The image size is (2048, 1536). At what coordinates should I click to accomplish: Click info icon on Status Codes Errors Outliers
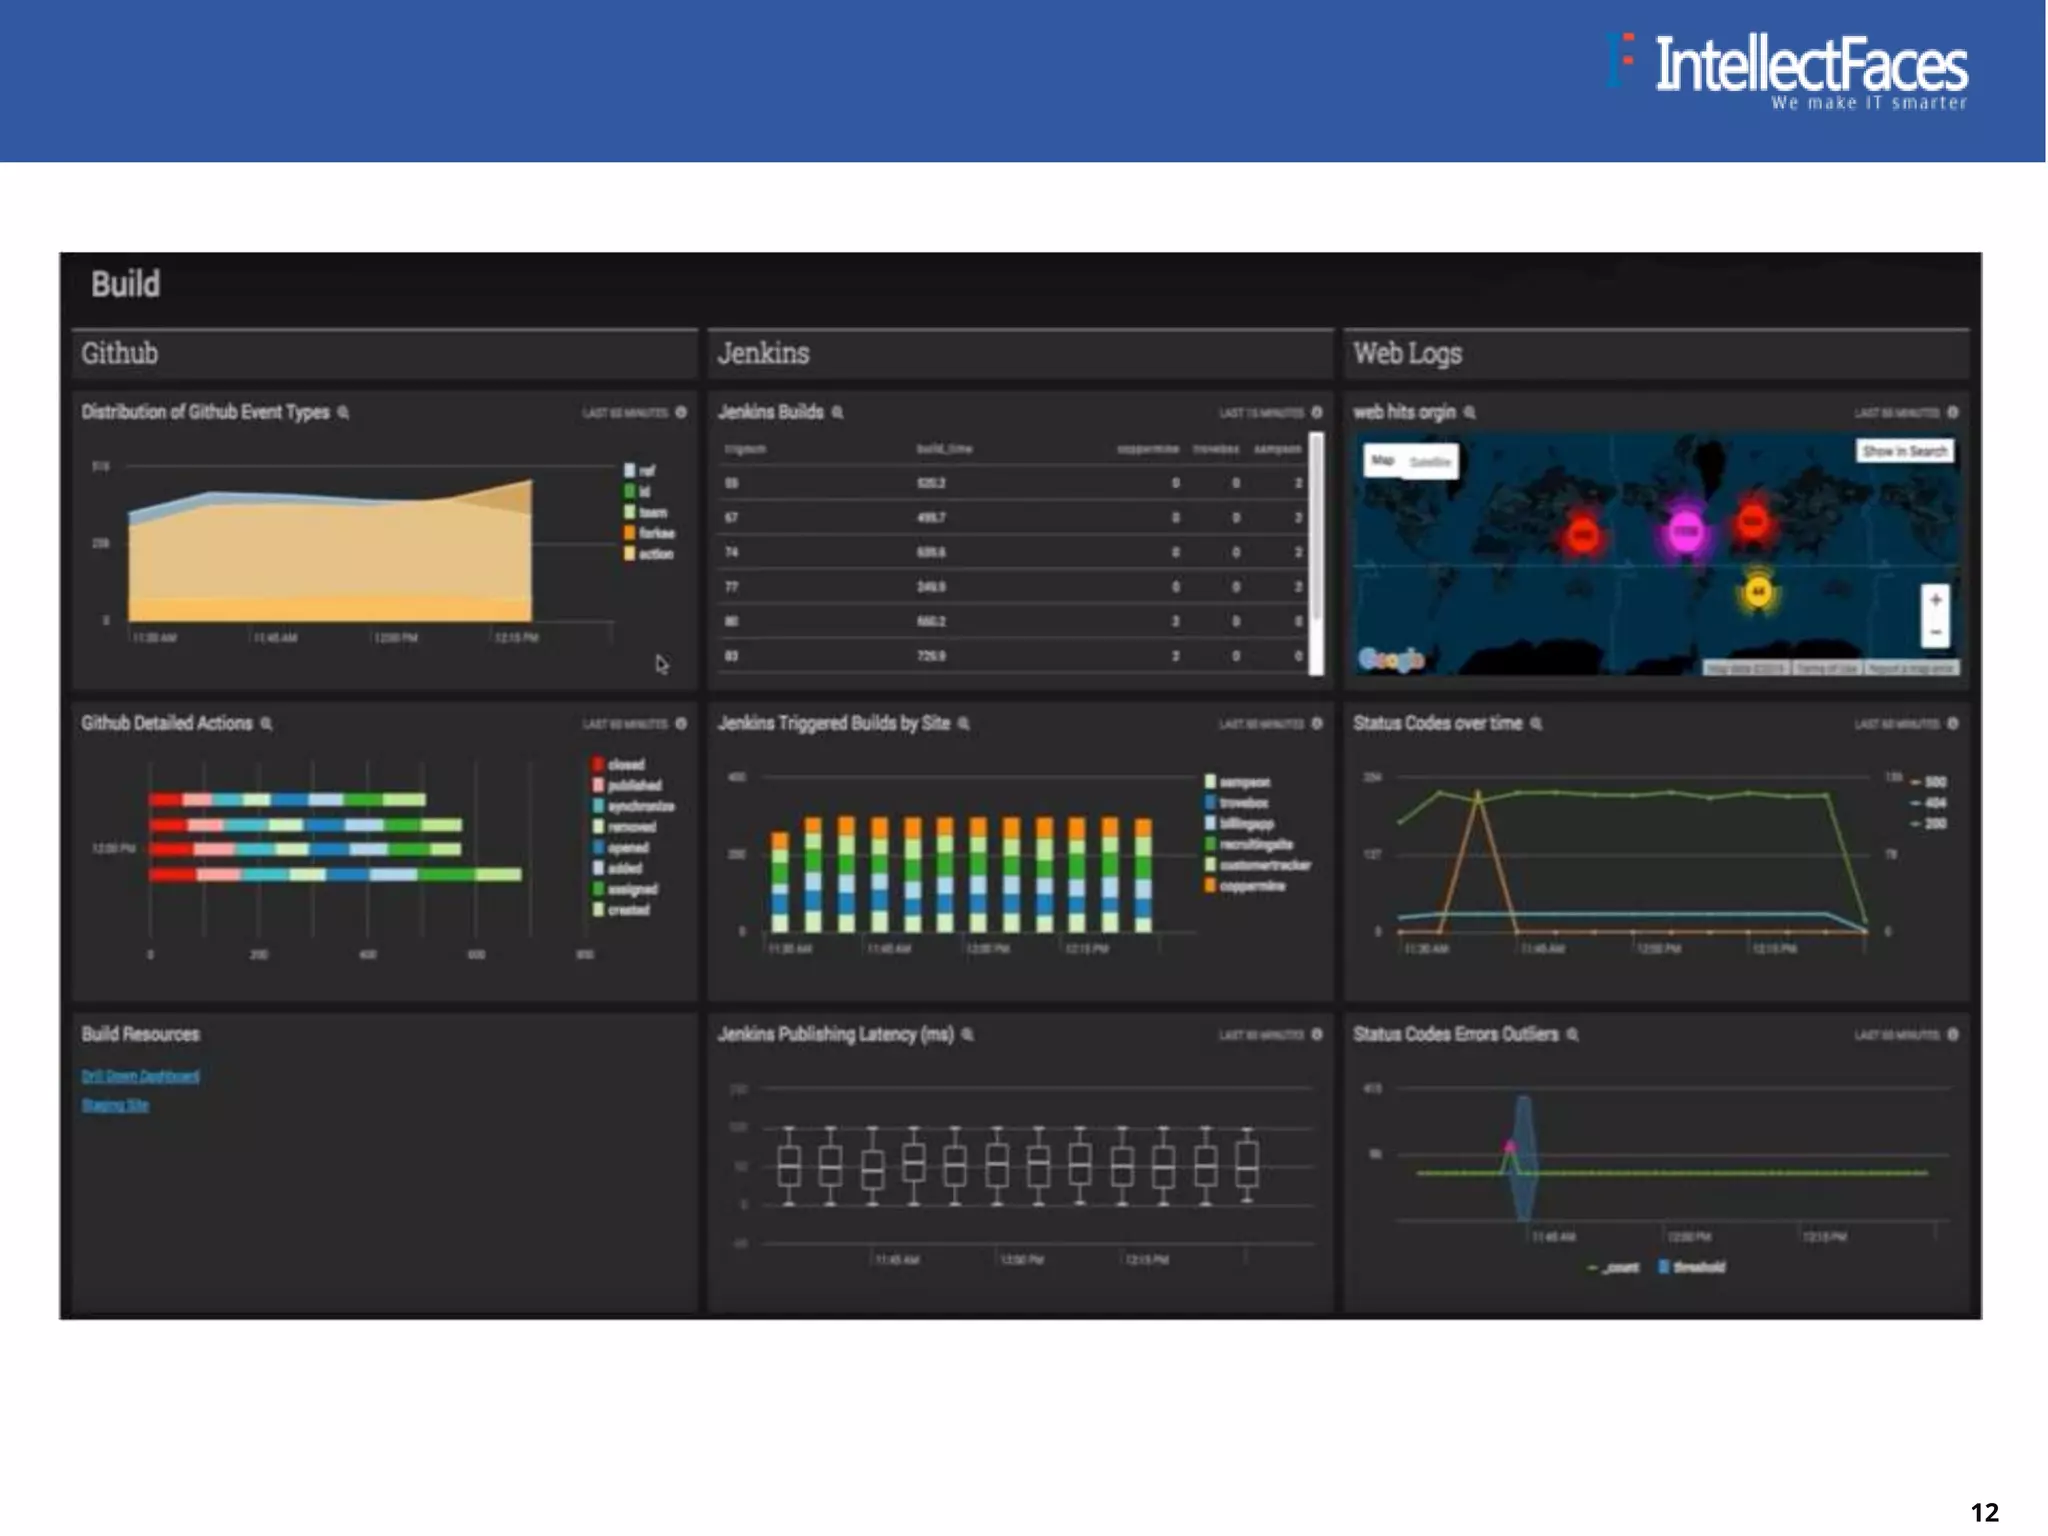(x=1953, y=1034)
